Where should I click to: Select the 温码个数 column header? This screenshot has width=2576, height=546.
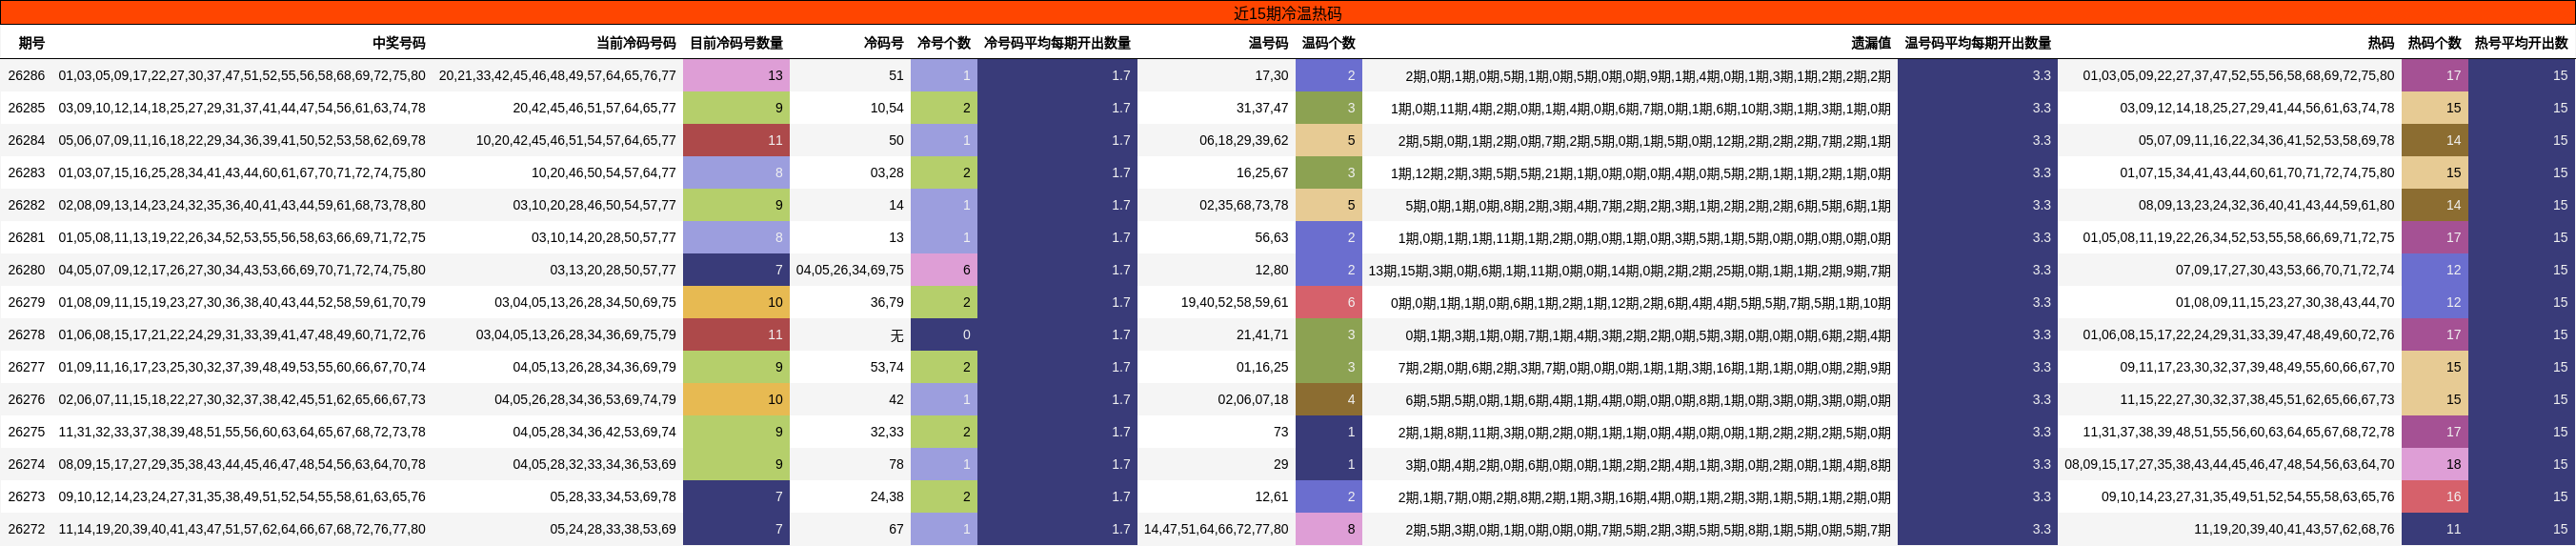click(1328, 43)
